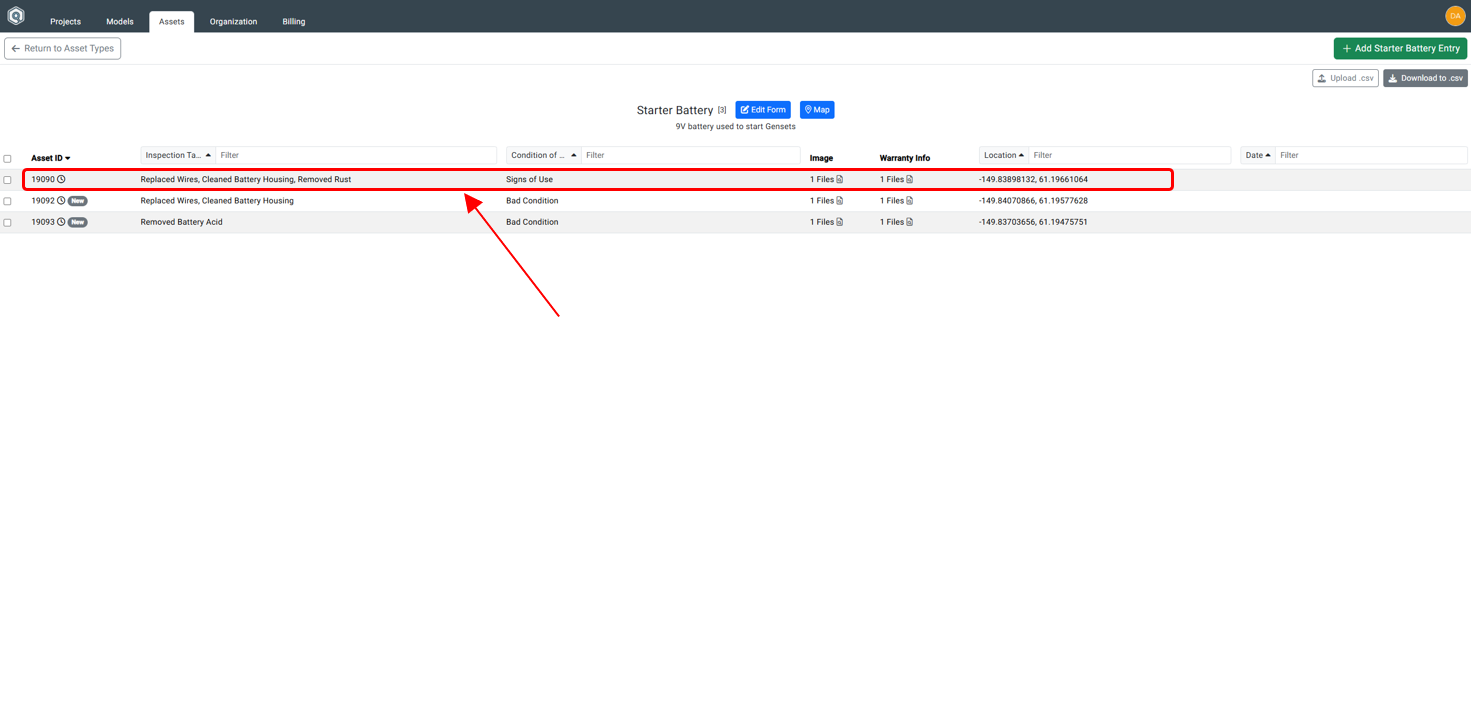Click the New badge on asset 19093
Viewport: 1471px width, 728px height.
(78, 222)
